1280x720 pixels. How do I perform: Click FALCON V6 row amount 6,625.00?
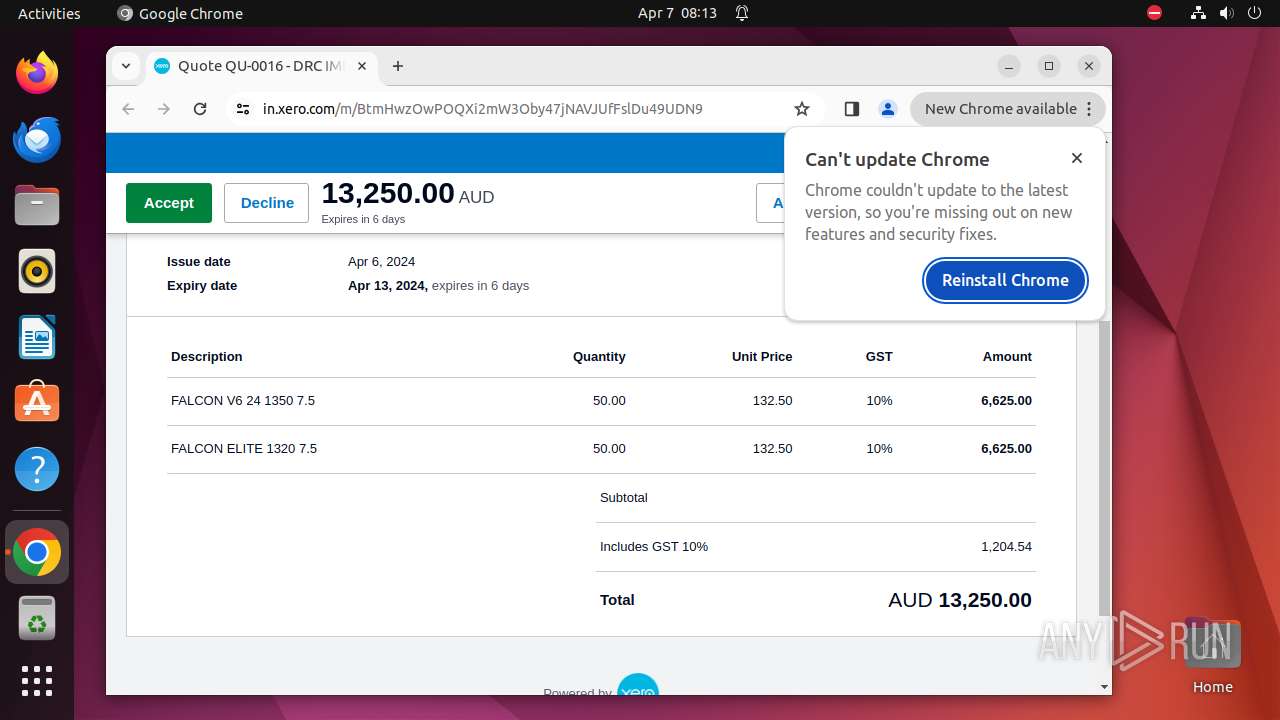point(1006,401)
